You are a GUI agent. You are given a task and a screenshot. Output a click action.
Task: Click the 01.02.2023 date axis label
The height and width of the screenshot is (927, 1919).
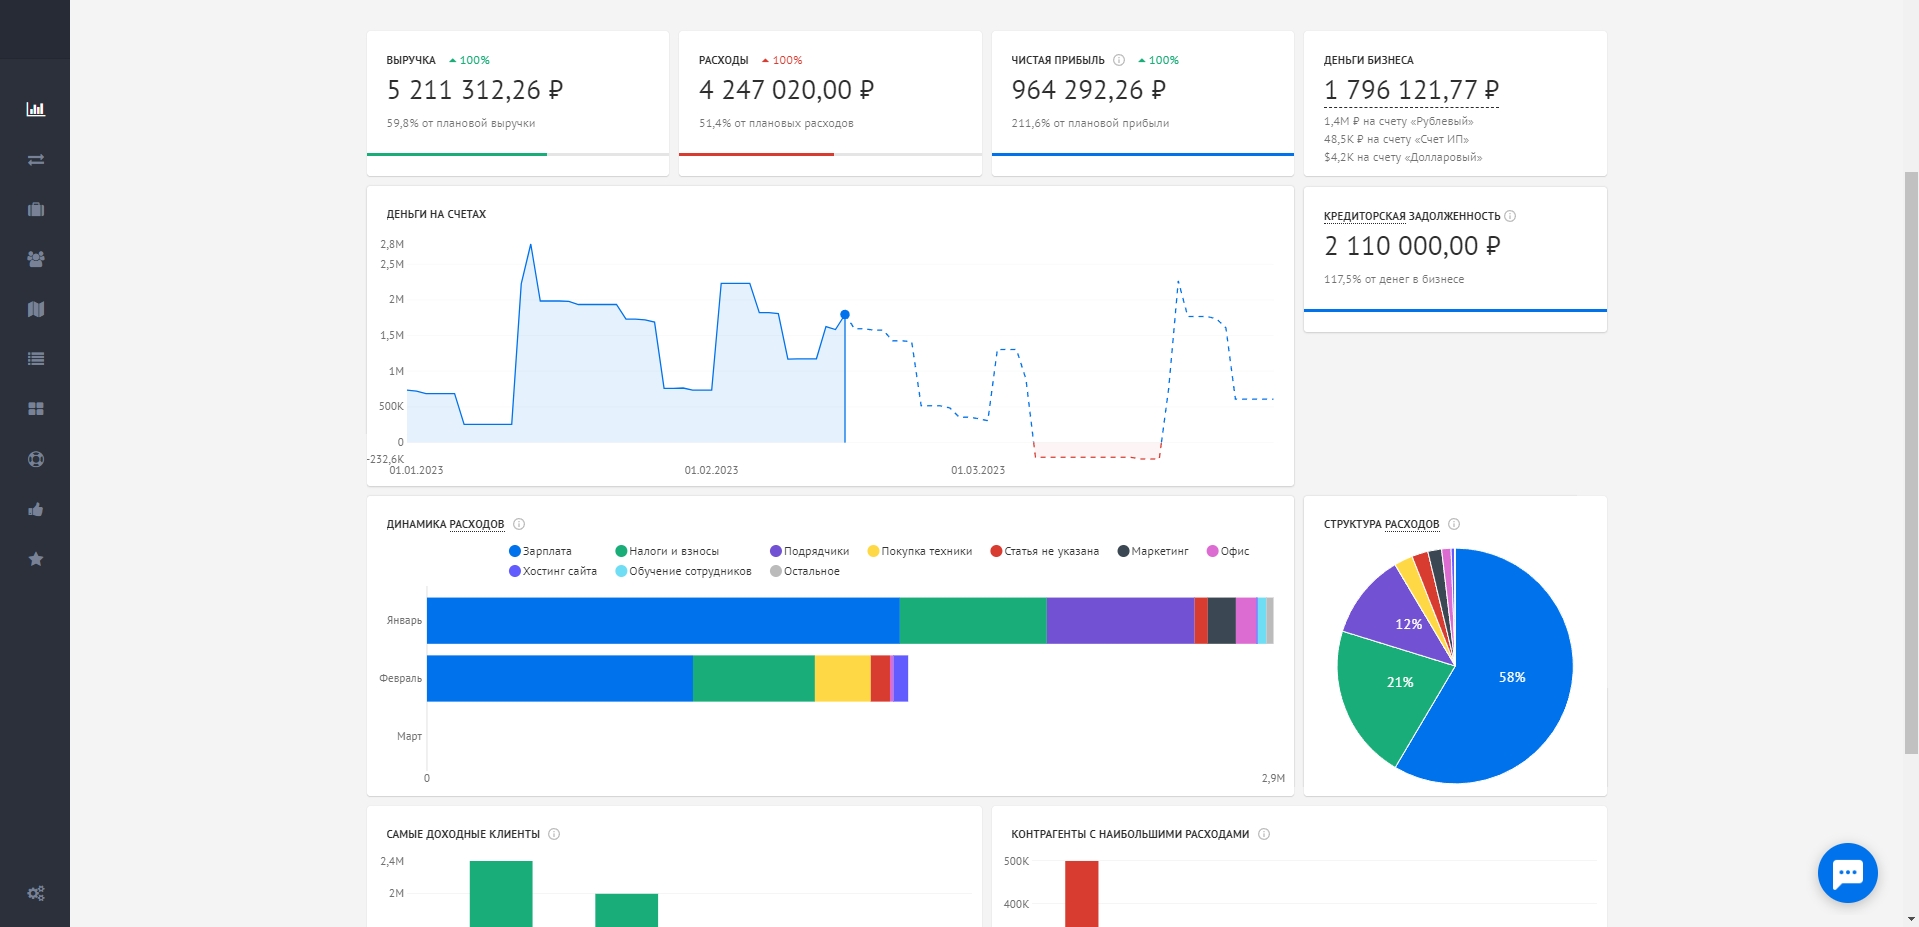(711, 470)
